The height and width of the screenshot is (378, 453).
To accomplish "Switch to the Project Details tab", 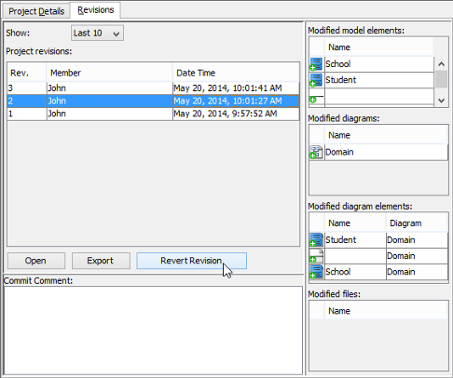I will pos(36,11).
